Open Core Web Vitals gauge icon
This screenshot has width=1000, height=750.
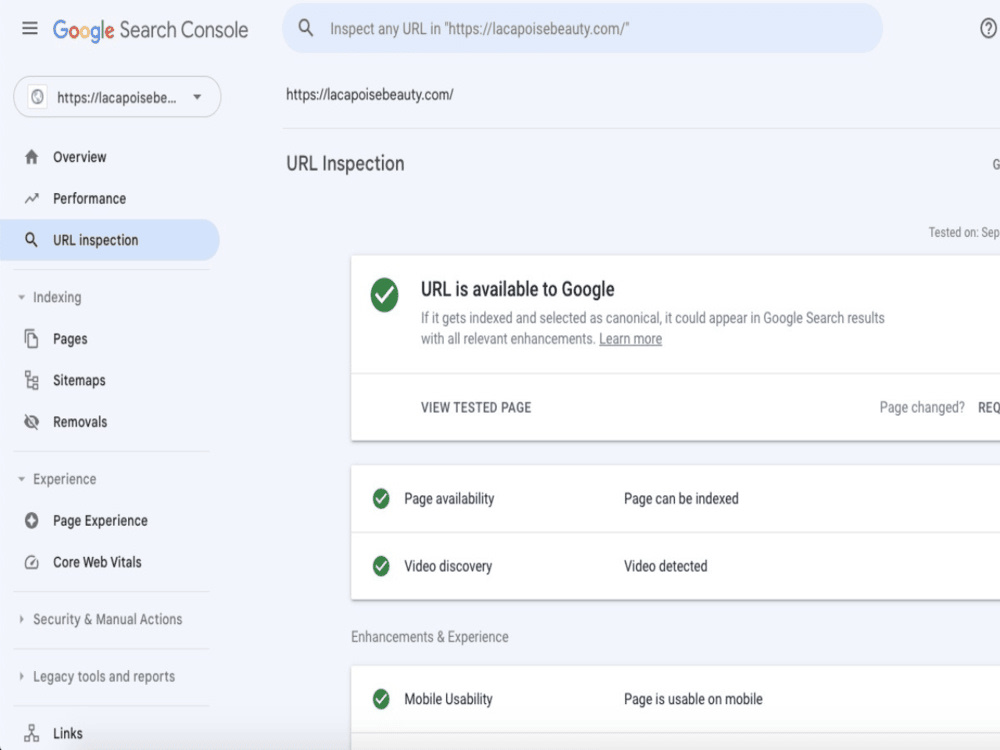[31, 562]
